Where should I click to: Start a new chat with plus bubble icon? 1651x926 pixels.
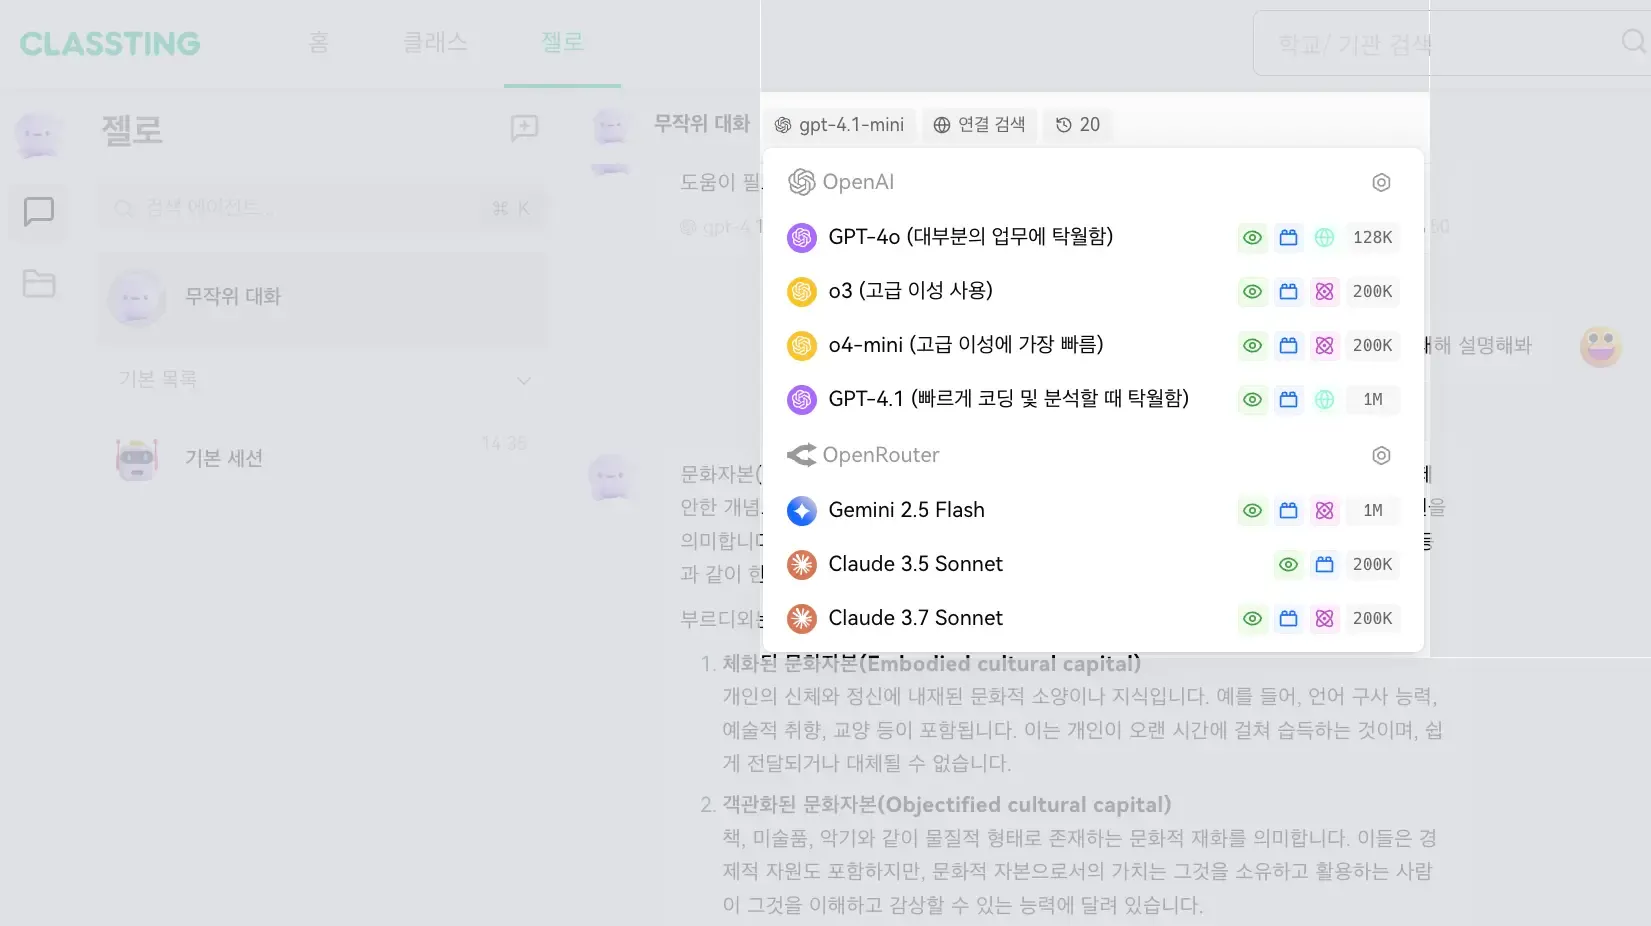(524, 128)
